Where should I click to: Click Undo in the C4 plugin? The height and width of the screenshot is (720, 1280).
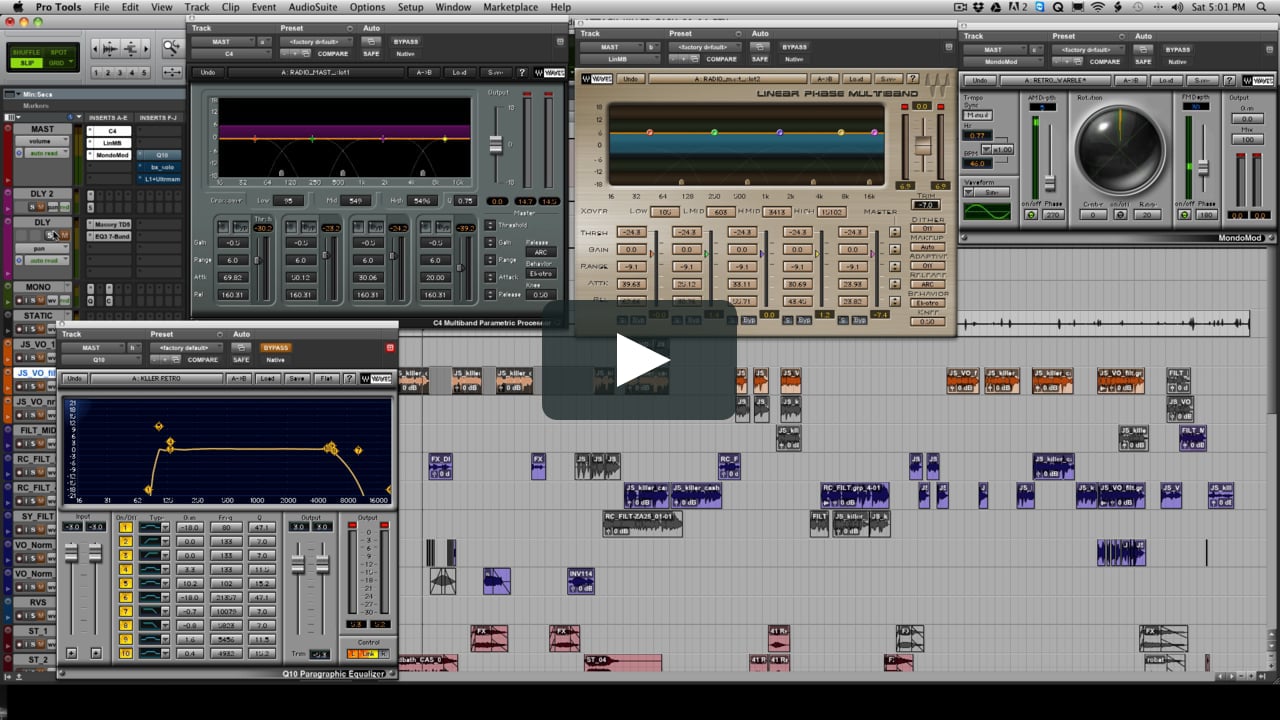click(208, 72)
